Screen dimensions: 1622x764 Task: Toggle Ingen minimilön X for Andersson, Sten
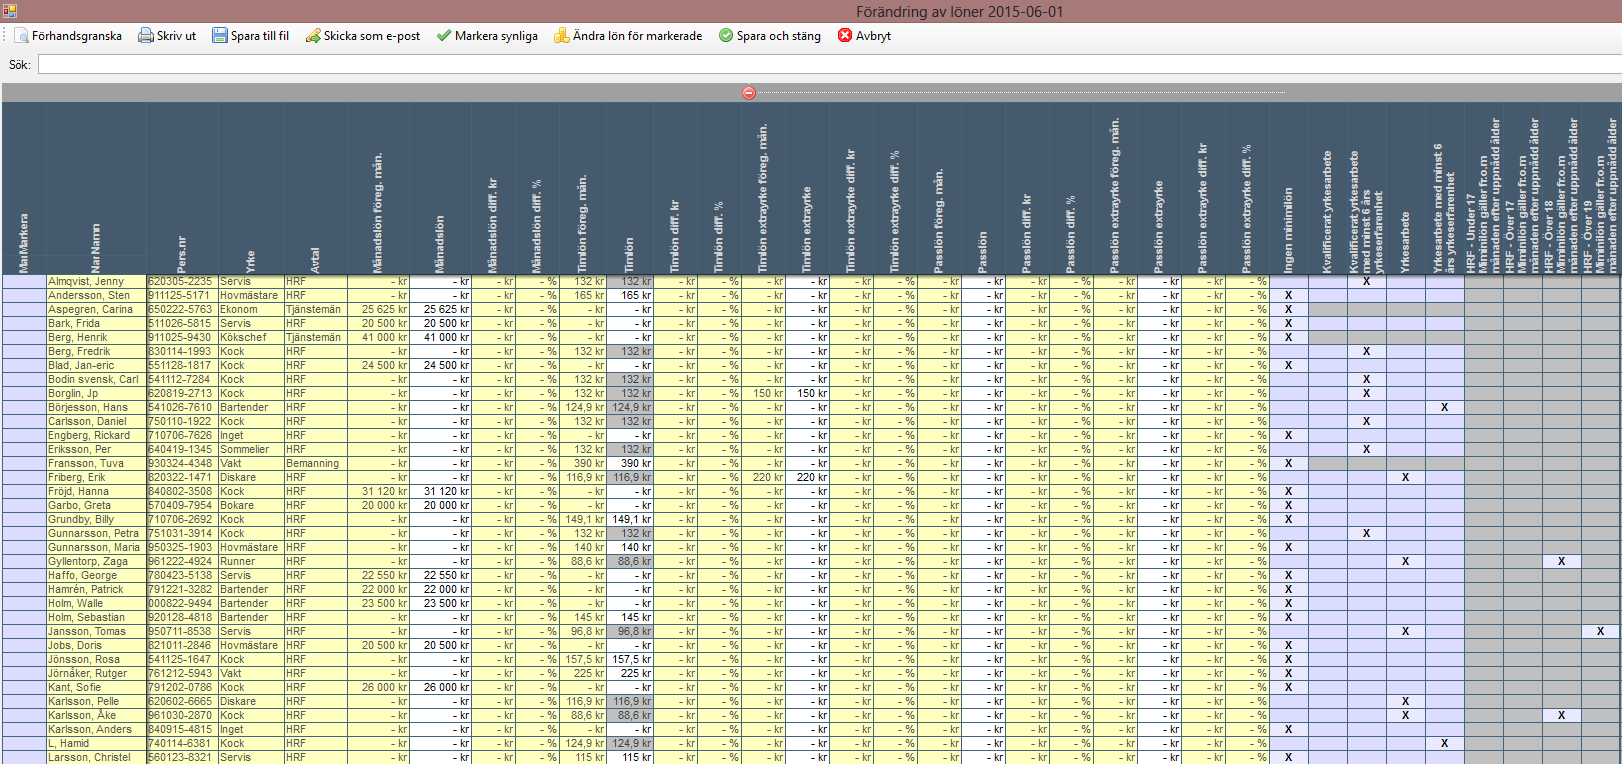pyautogui.click(x=1289, y=296)
